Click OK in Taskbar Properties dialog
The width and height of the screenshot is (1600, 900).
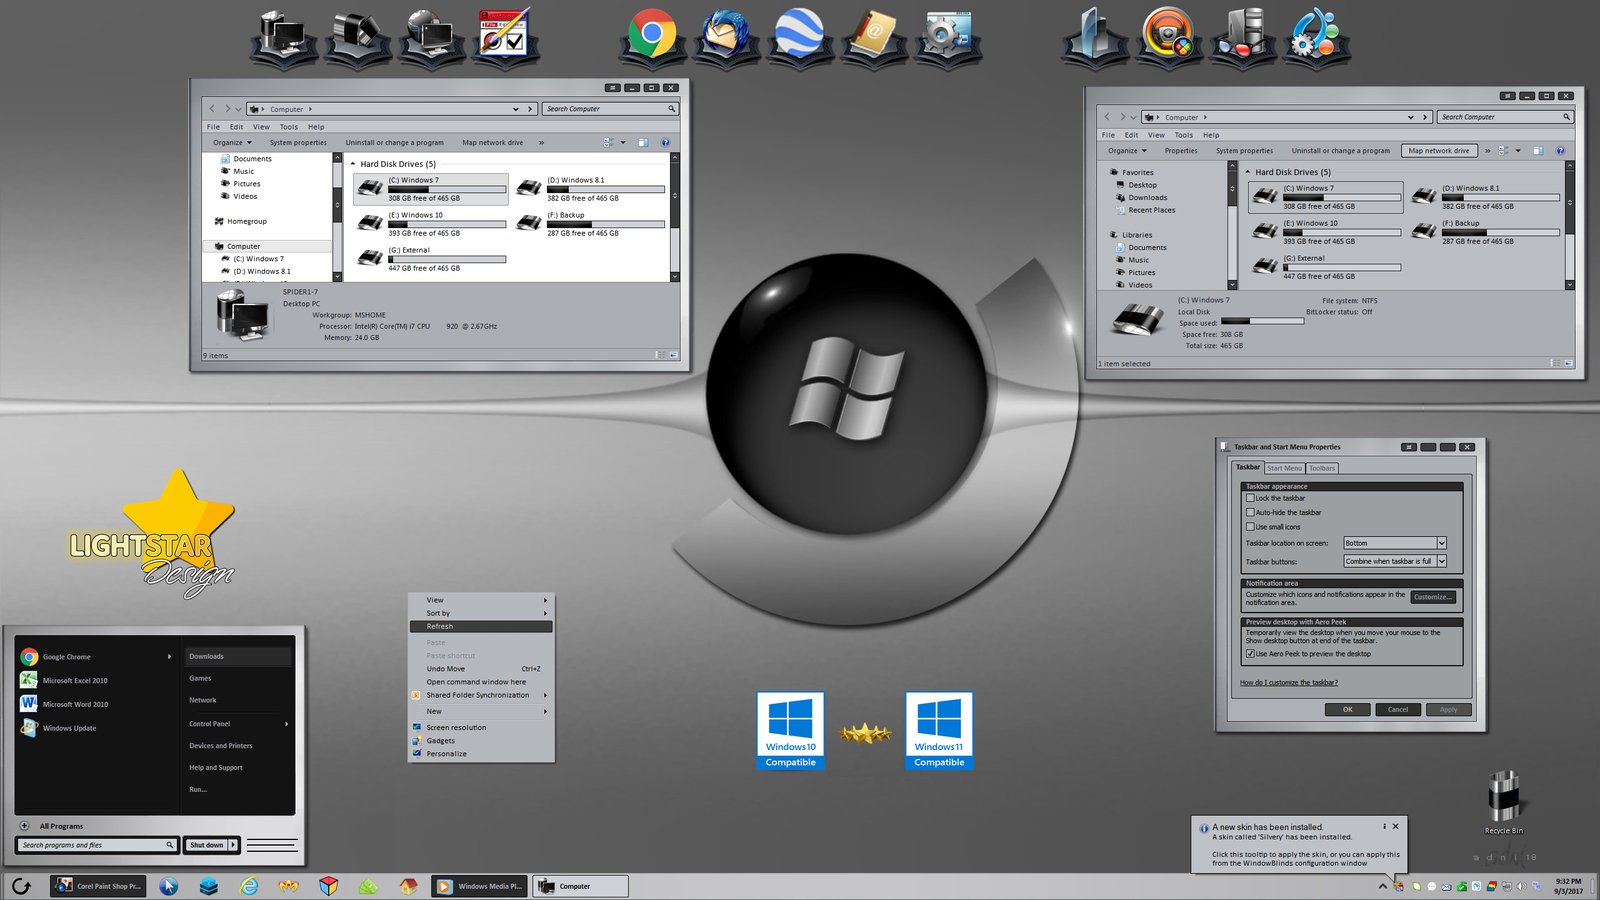tap(1347, 709)
